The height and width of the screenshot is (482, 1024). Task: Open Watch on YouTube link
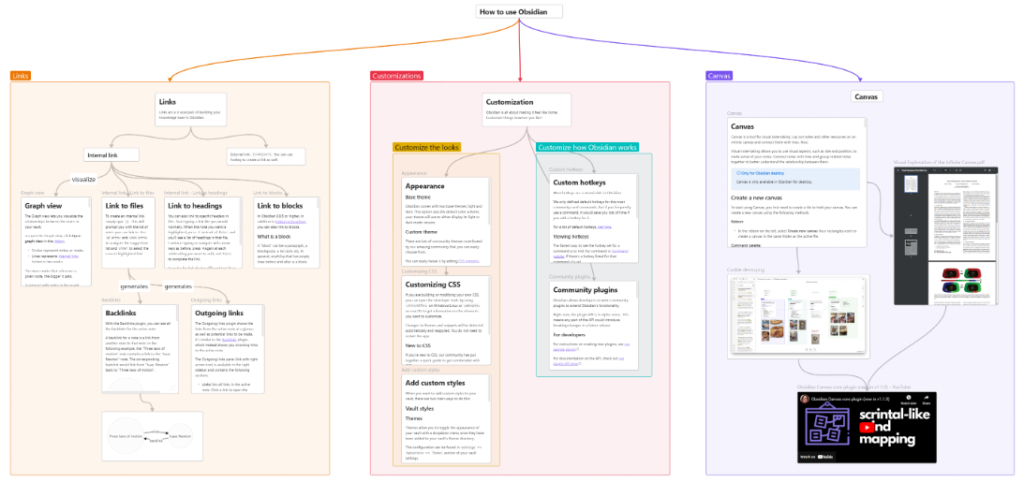pos(816,457)
